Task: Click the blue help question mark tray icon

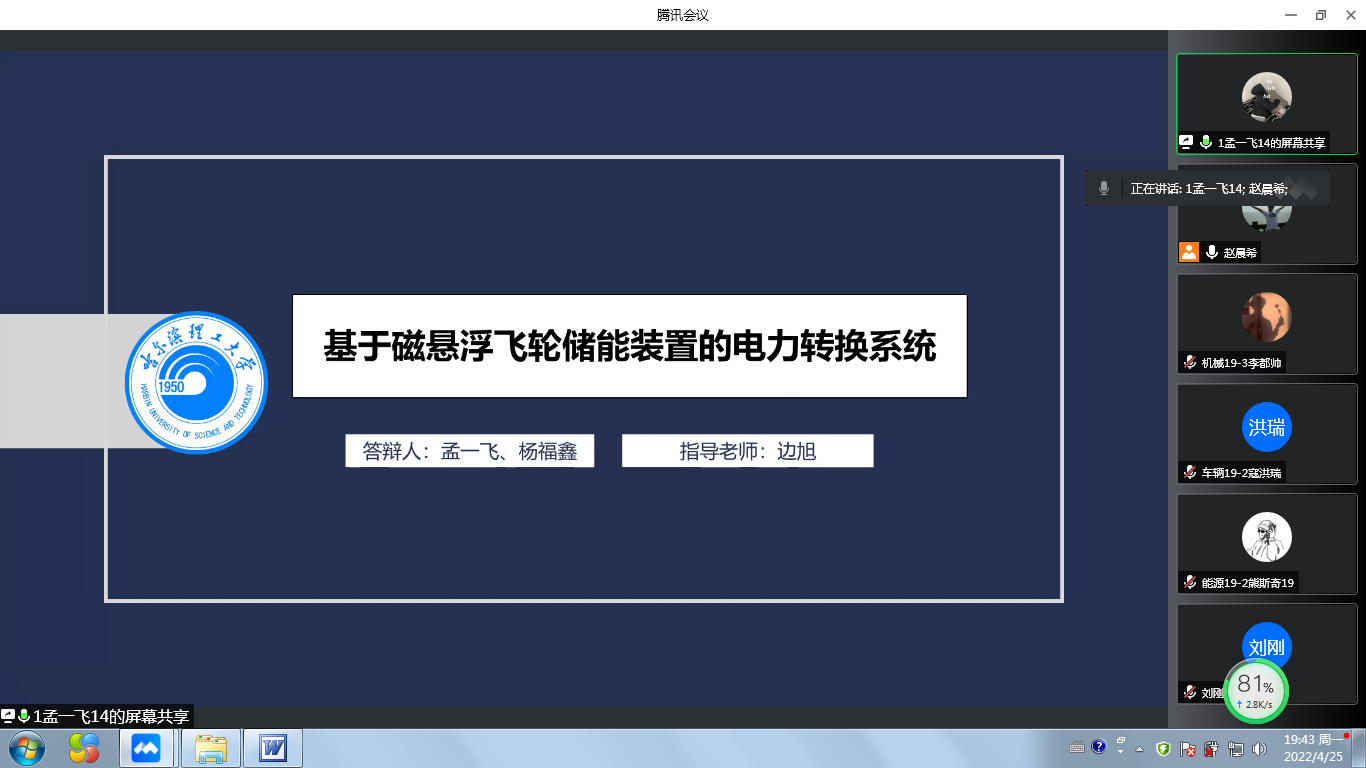Action: 1099,746
